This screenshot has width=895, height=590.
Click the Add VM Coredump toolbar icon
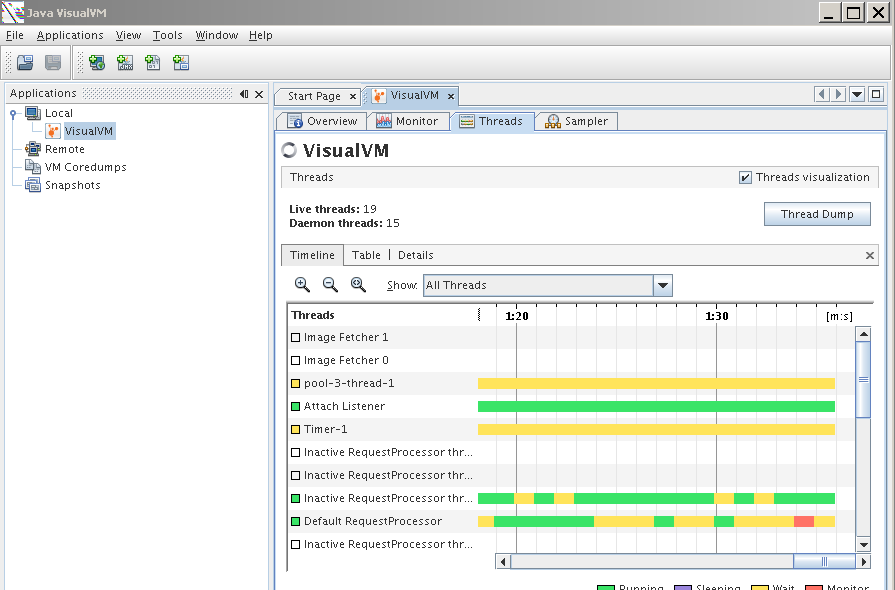(x=153, y=62)
